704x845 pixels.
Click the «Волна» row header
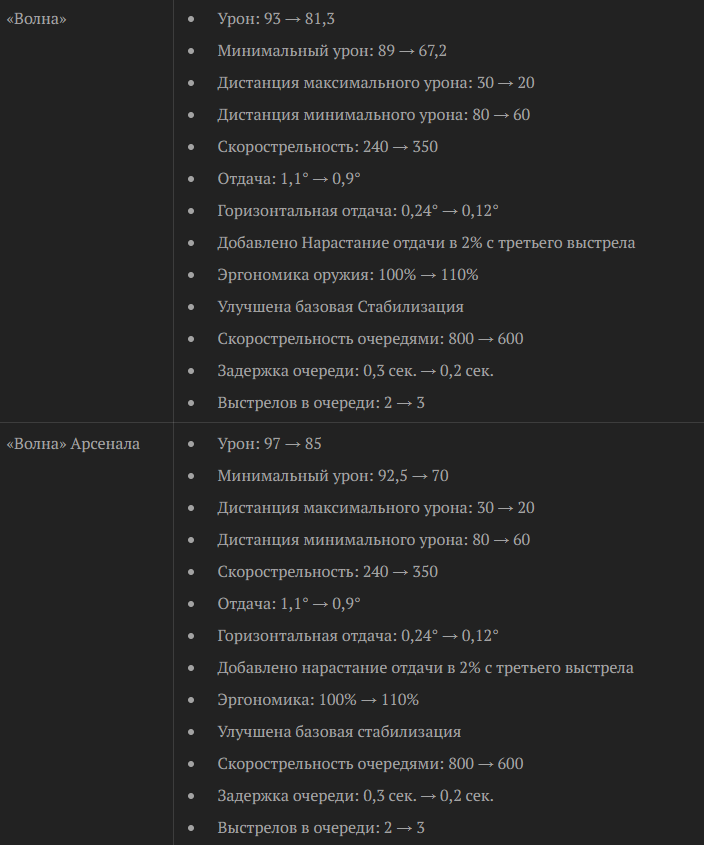click(x=37, y=19)
